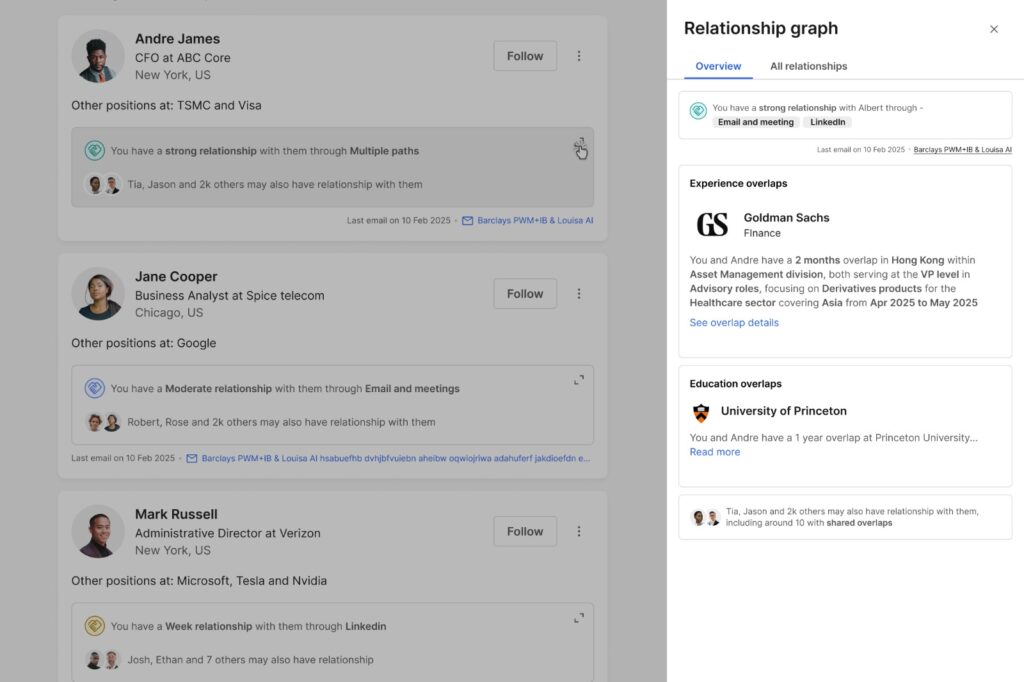Switch to the All relationships tab
The height and width of the screenshot is (682, 1024).
click(808, 66)
